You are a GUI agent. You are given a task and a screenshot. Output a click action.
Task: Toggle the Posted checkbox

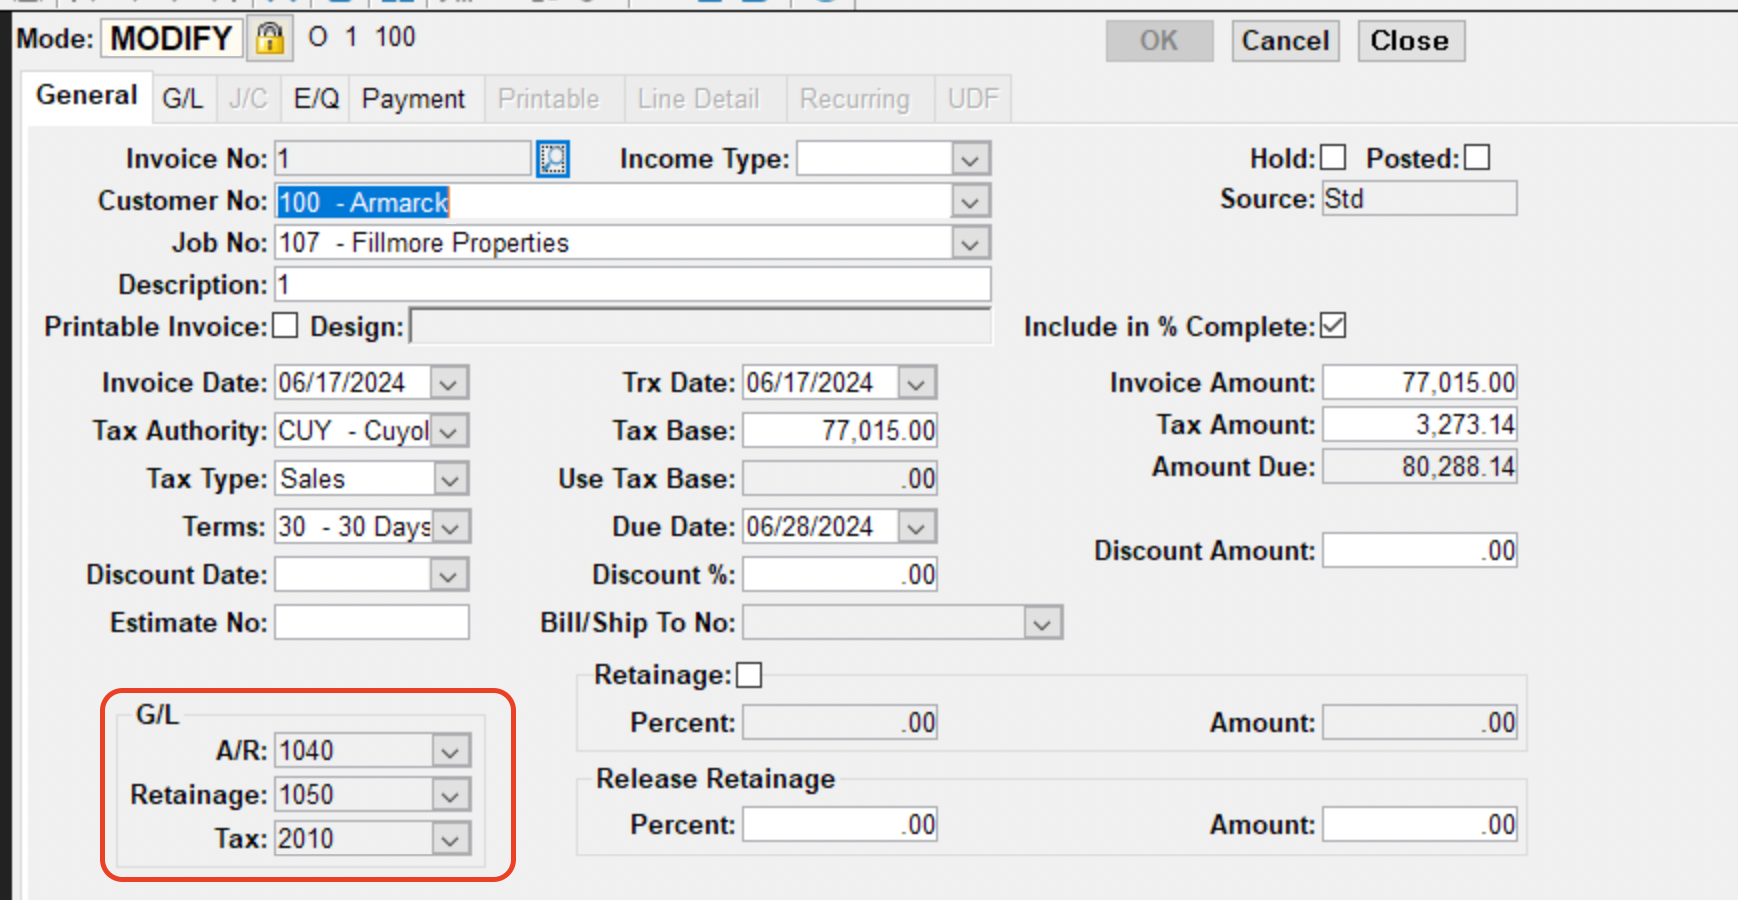(x=1477, y=158)
